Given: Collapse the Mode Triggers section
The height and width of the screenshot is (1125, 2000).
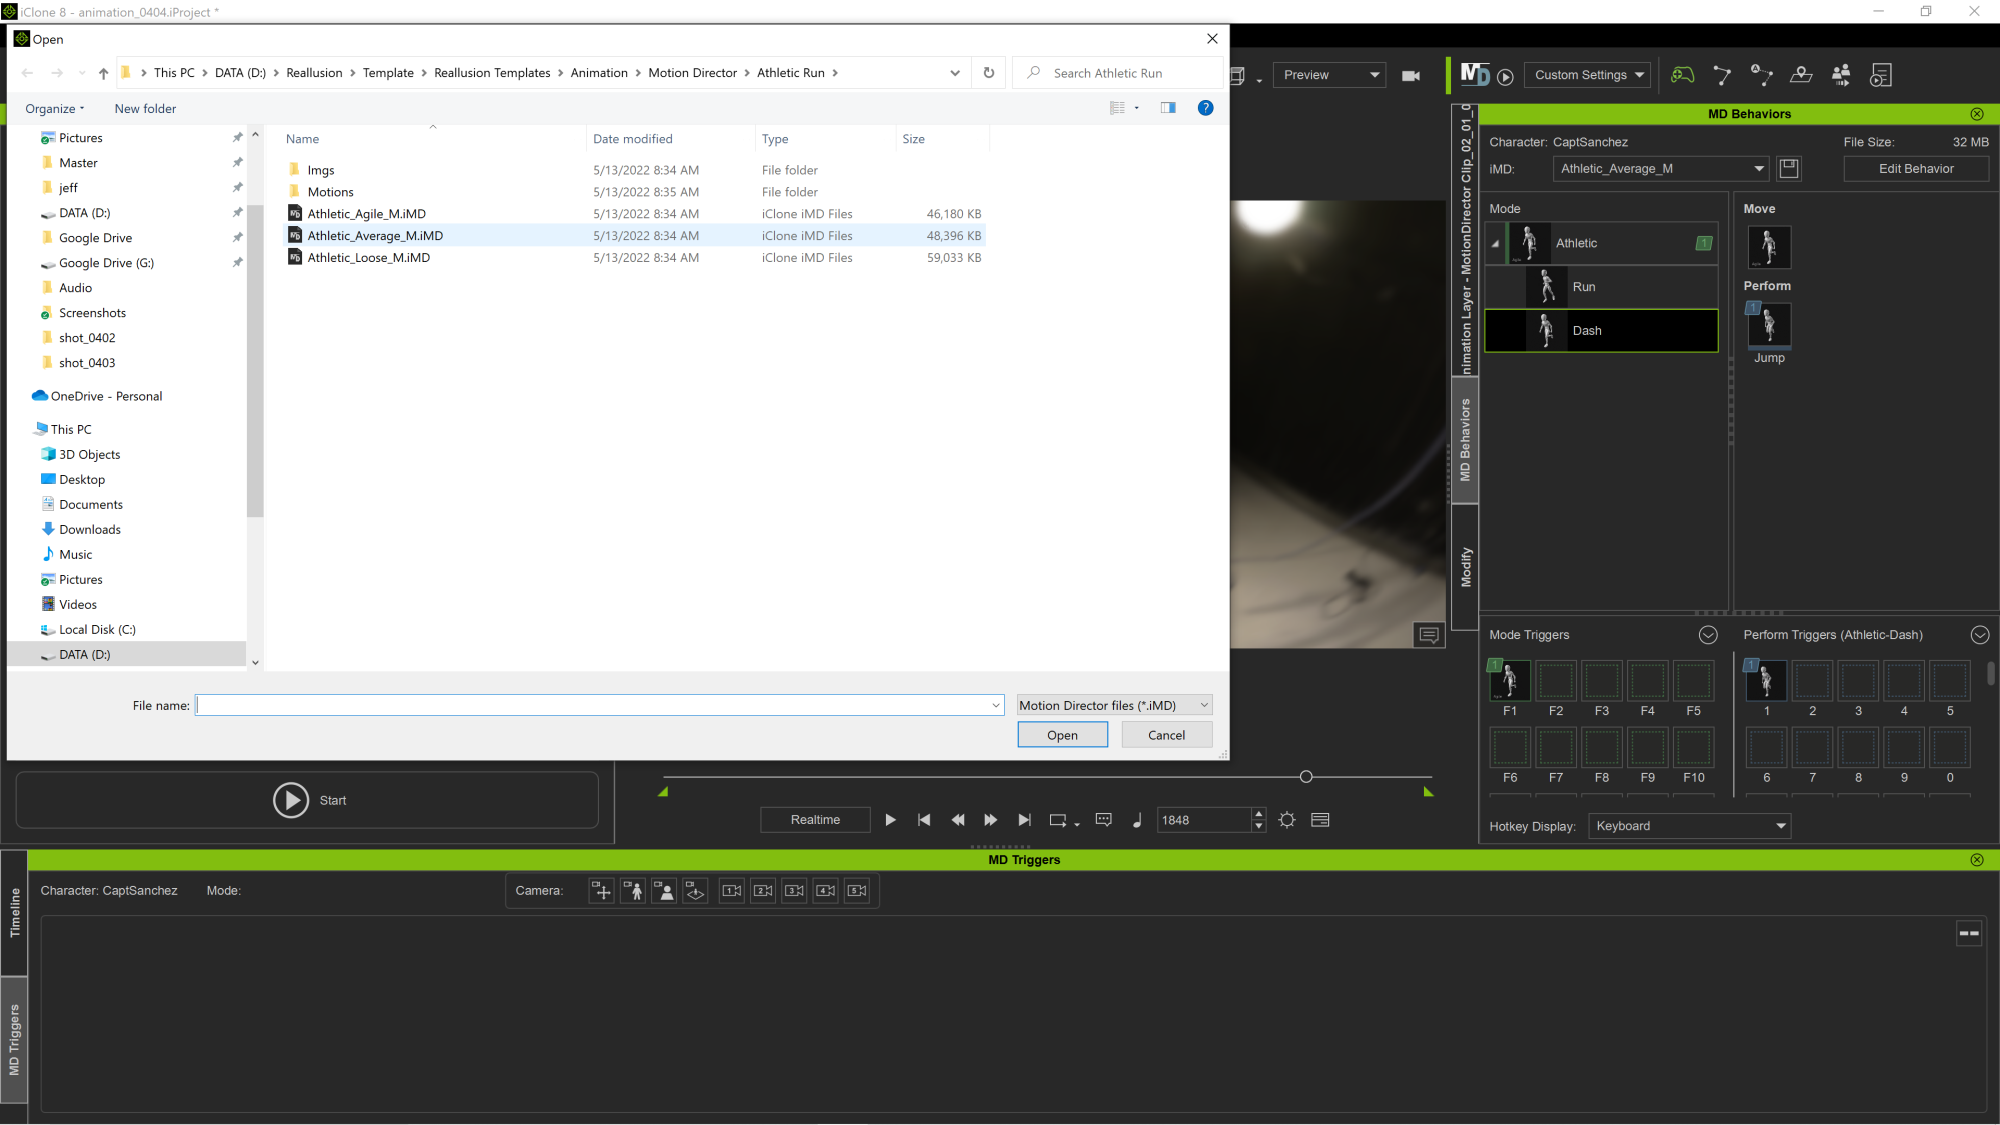Looking at the screenshot, I should pos(1708,635).
